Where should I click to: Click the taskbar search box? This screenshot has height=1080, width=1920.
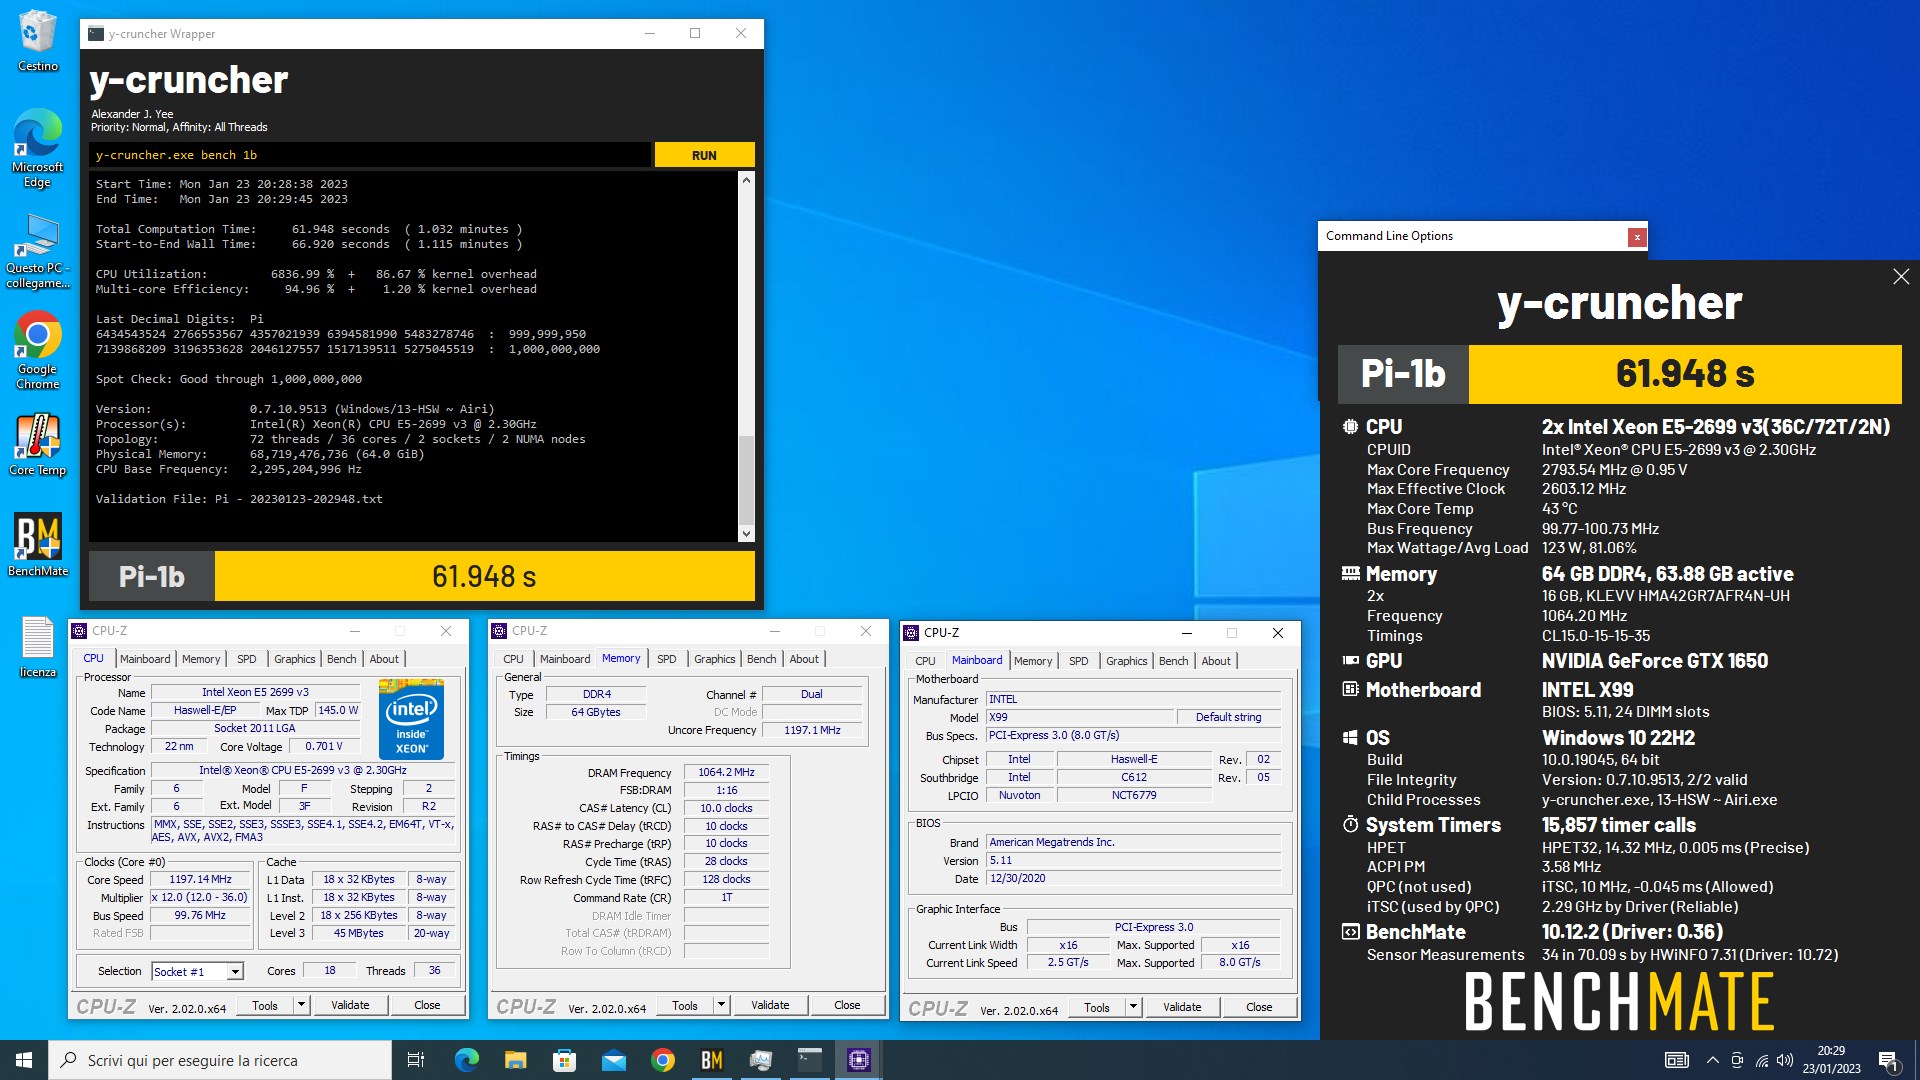coord(220,1060)
